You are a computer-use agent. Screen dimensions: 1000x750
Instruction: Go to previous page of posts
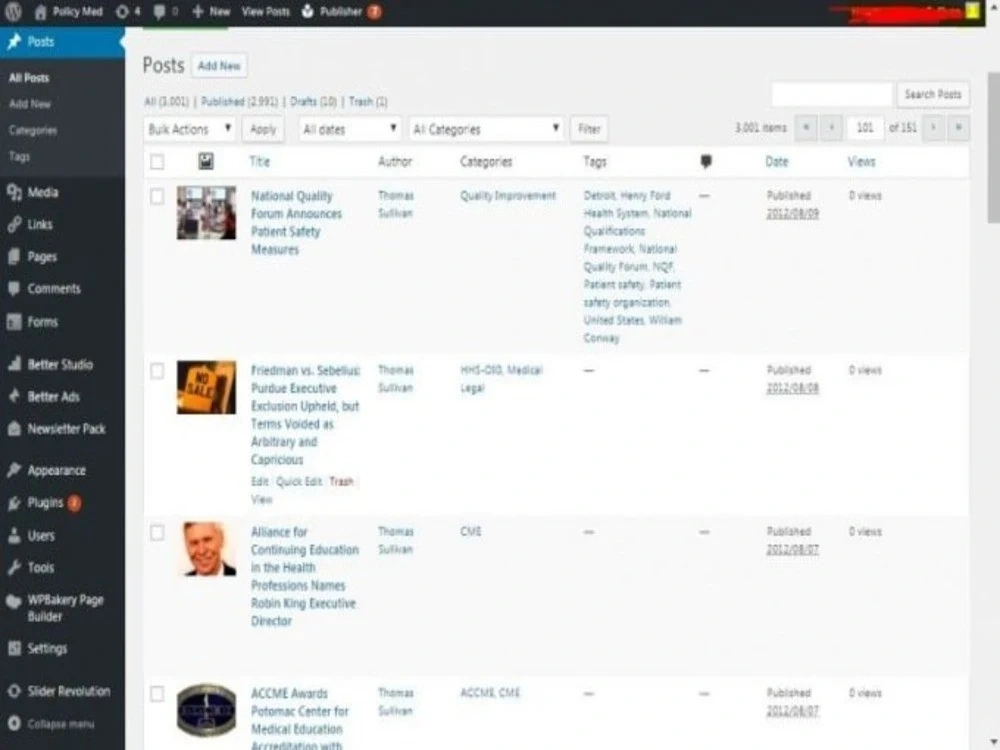click(831, 128)
